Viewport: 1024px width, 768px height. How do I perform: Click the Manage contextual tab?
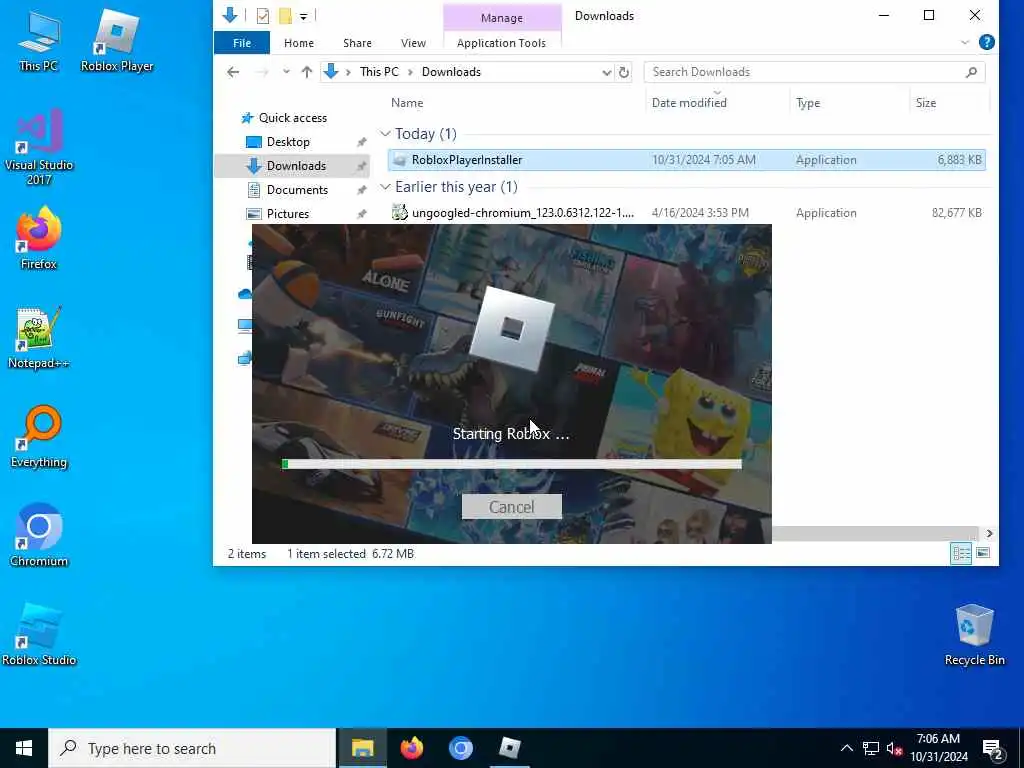coord(502,18)
